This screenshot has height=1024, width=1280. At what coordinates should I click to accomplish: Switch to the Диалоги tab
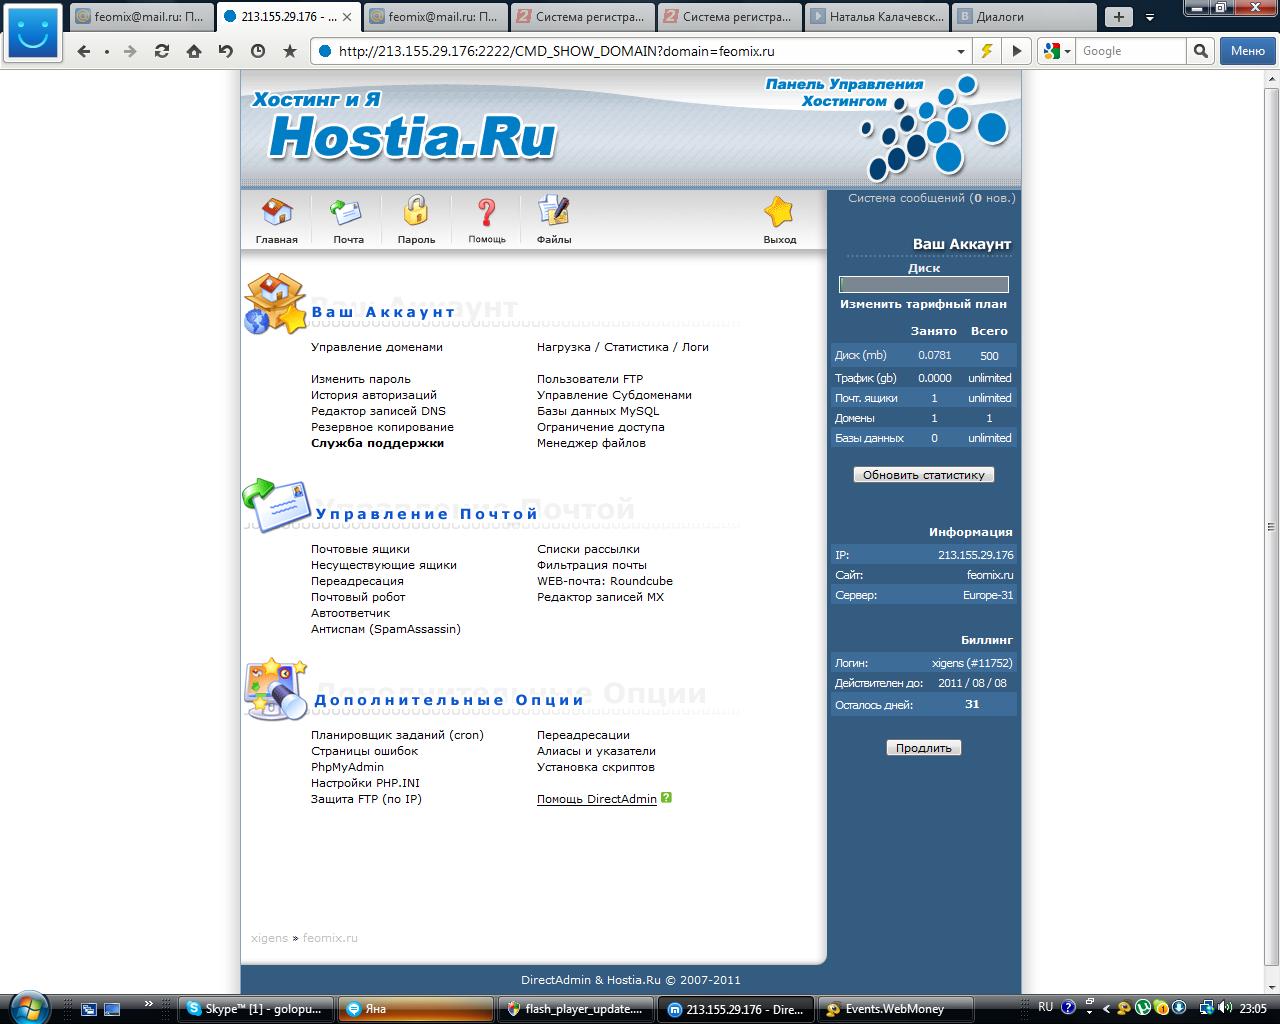1024,16
